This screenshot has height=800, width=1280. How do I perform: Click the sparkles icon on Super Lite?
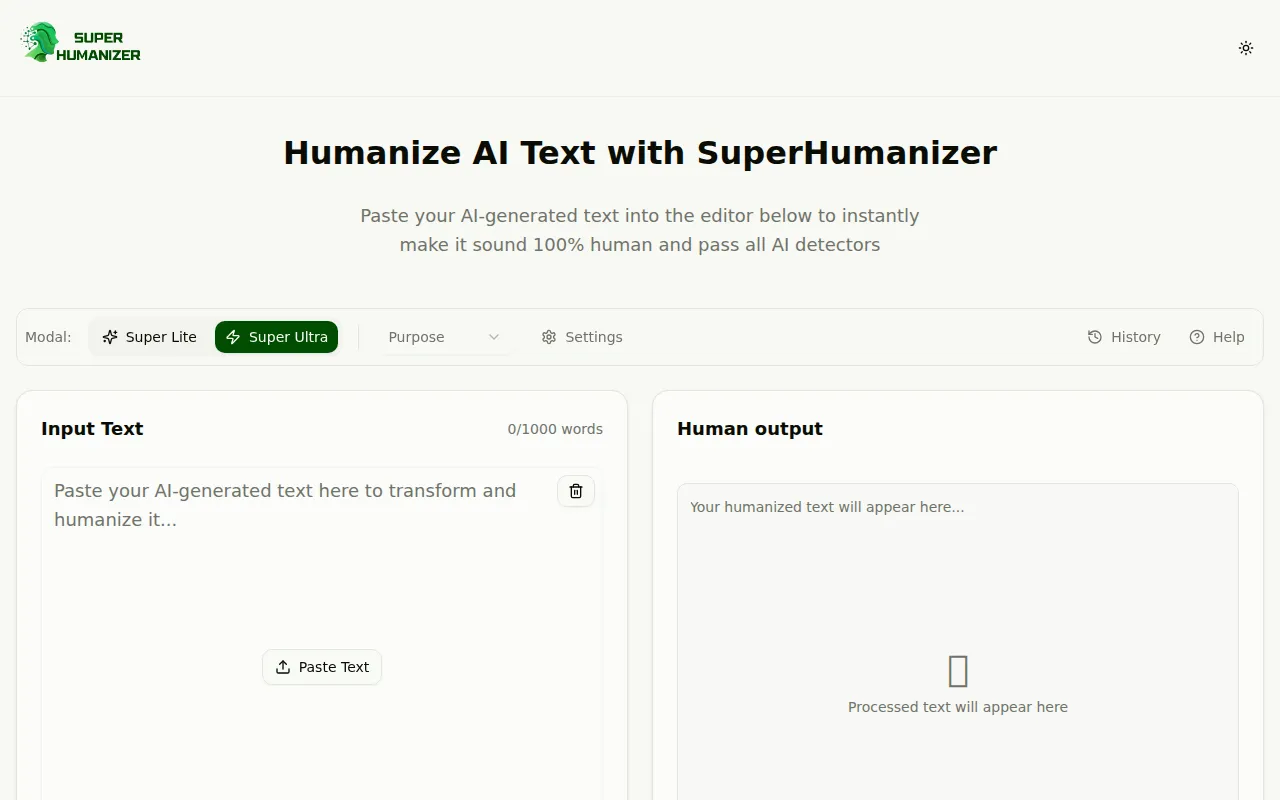point(110,337)
